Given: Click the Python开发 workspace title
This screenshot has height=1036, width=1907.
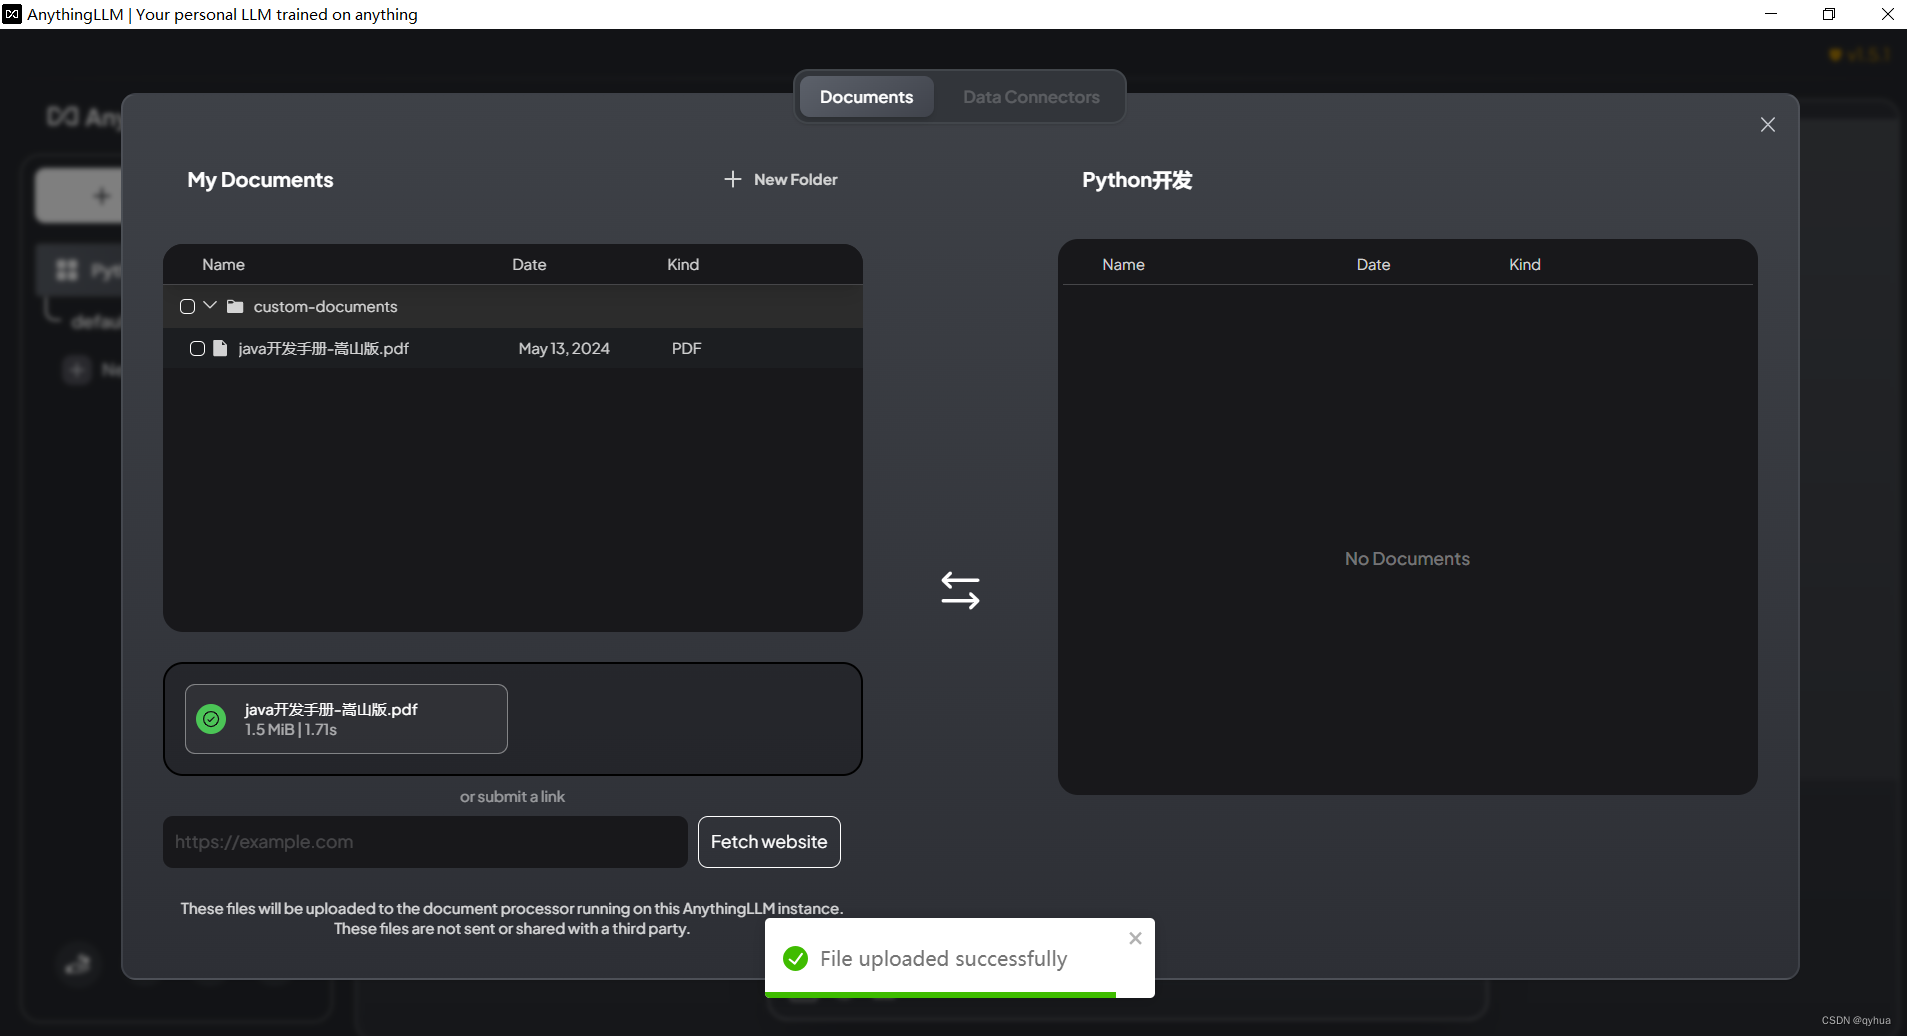Looking at the screenshot, I should pos(1137,180).
